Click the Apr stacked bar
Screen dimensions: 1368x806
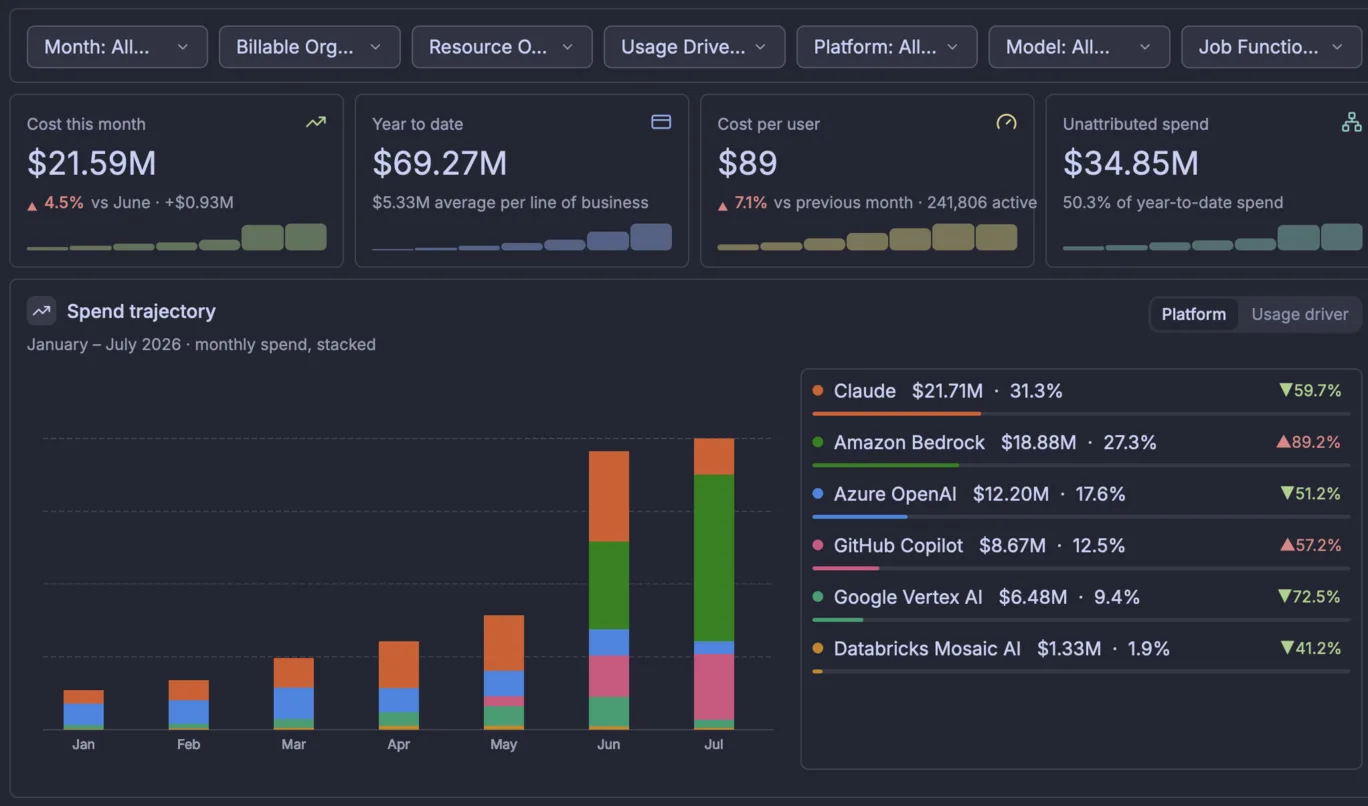(x=399, y=685)
